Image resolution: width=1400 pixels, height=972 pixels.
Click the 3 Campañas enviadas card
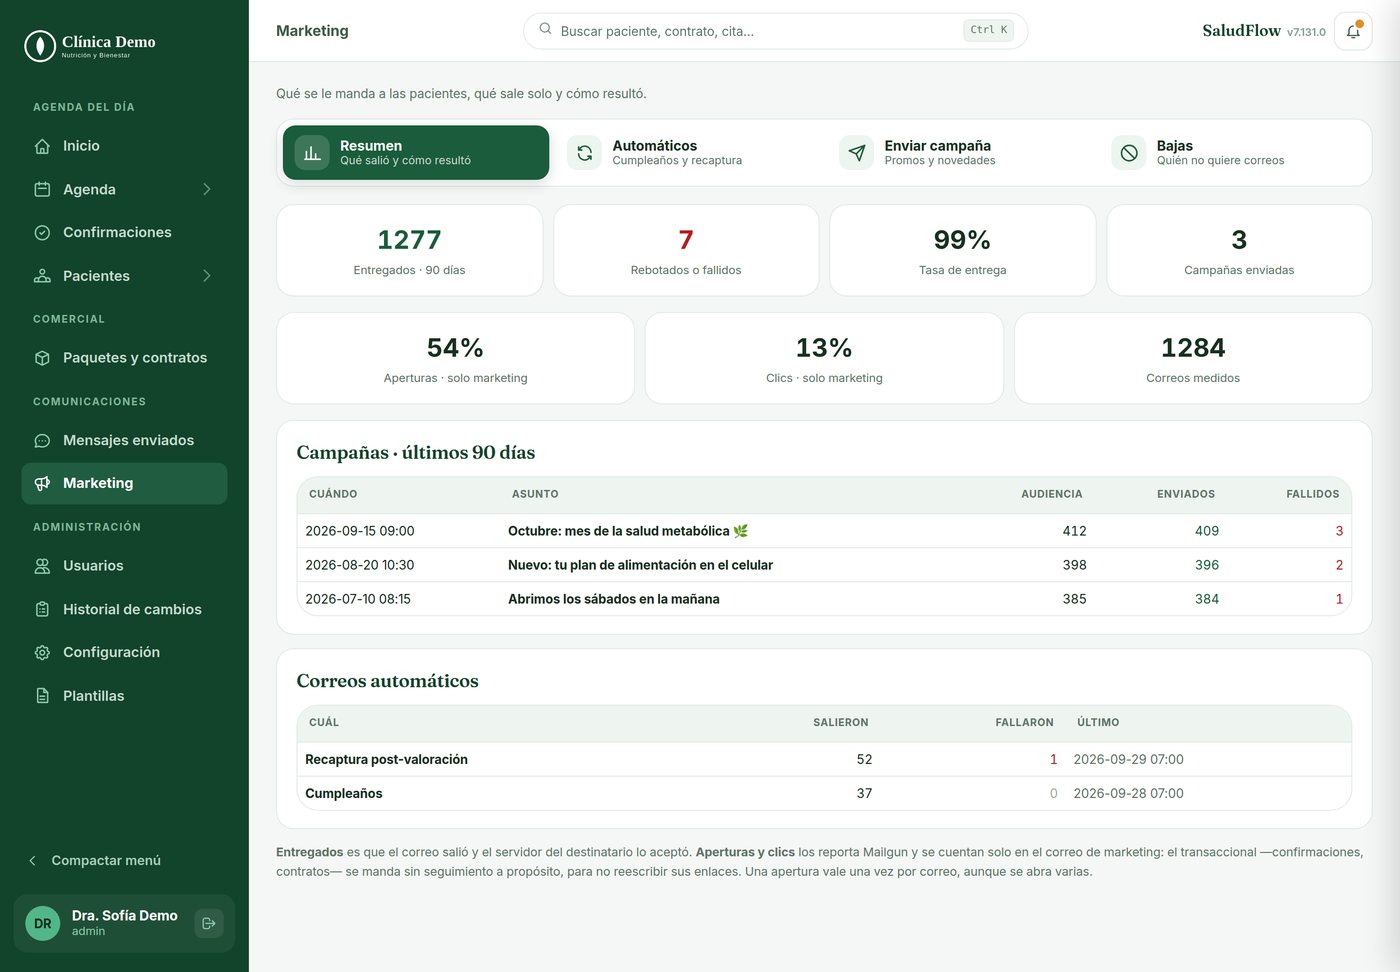[x=1239, y=251]
